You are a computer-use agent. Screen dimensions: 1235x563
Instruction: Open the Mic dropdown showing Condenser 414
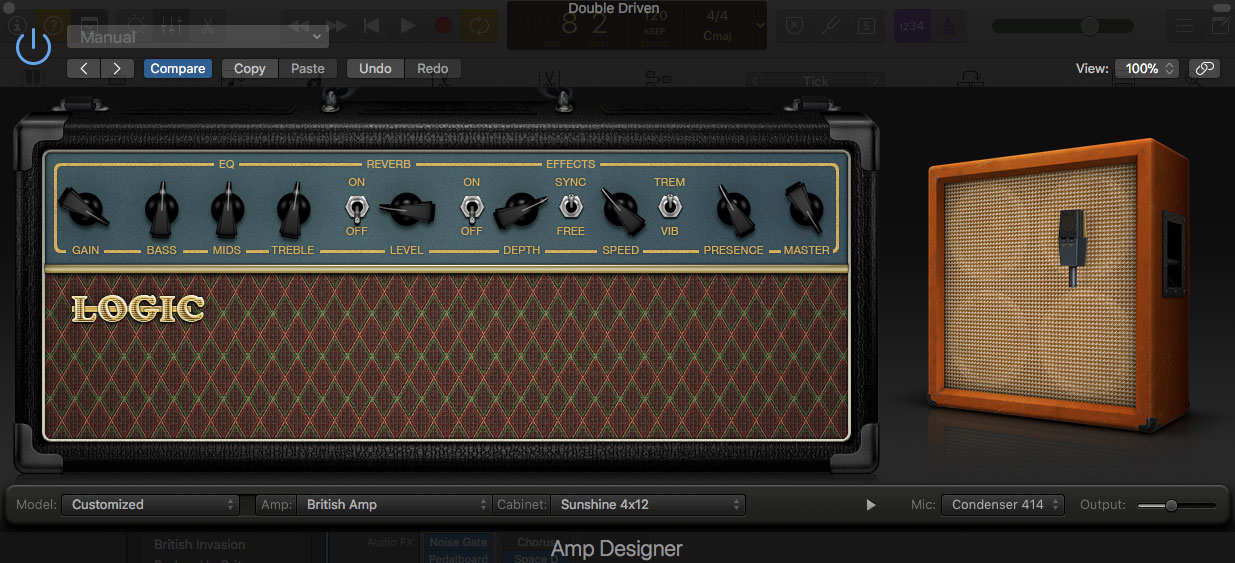(1003, 505)
